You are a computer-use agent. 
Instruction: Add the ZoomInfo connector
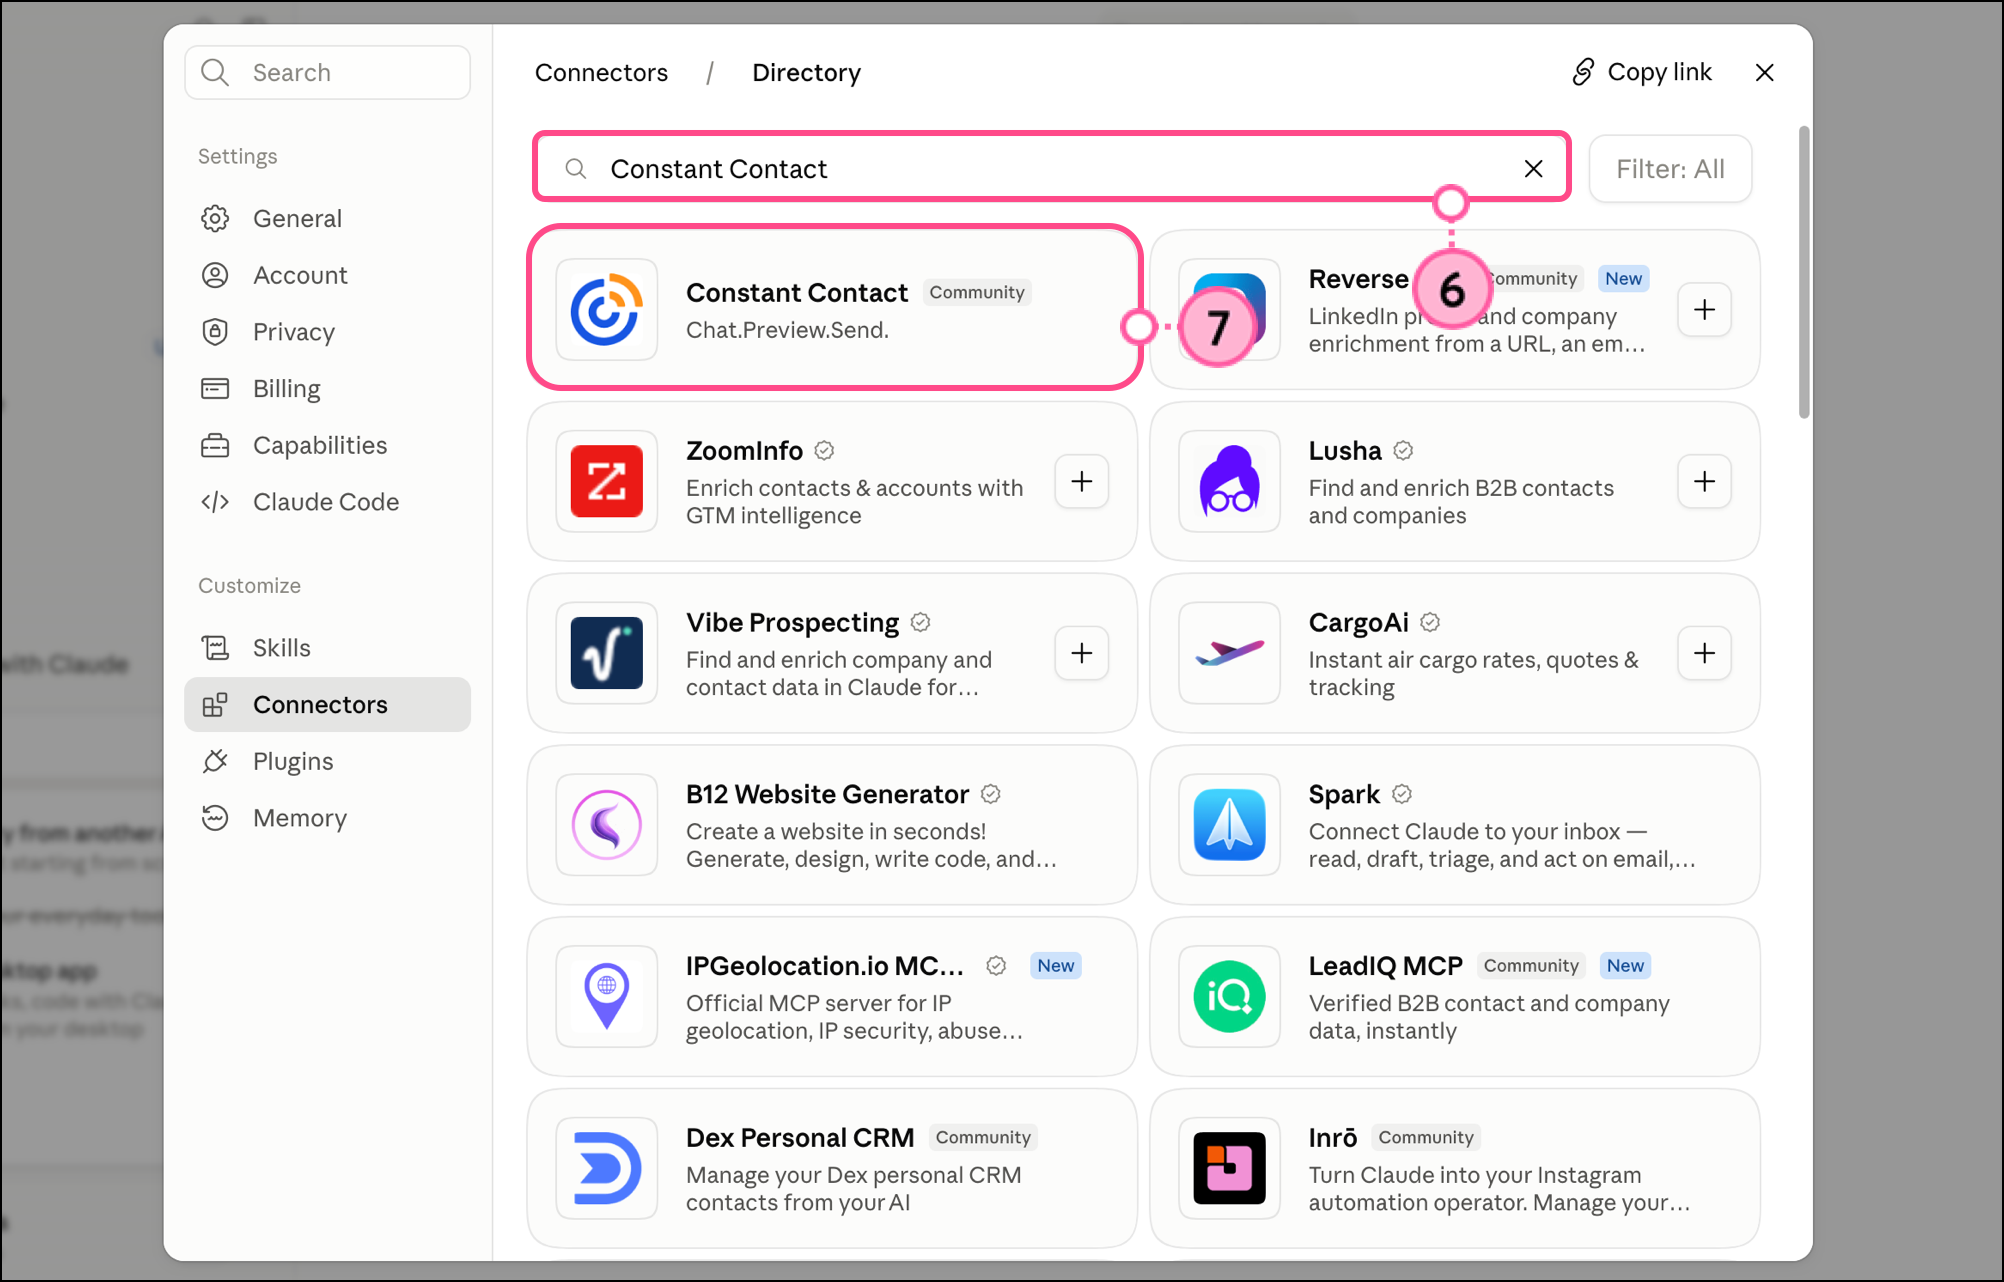tap(1081, 481)
